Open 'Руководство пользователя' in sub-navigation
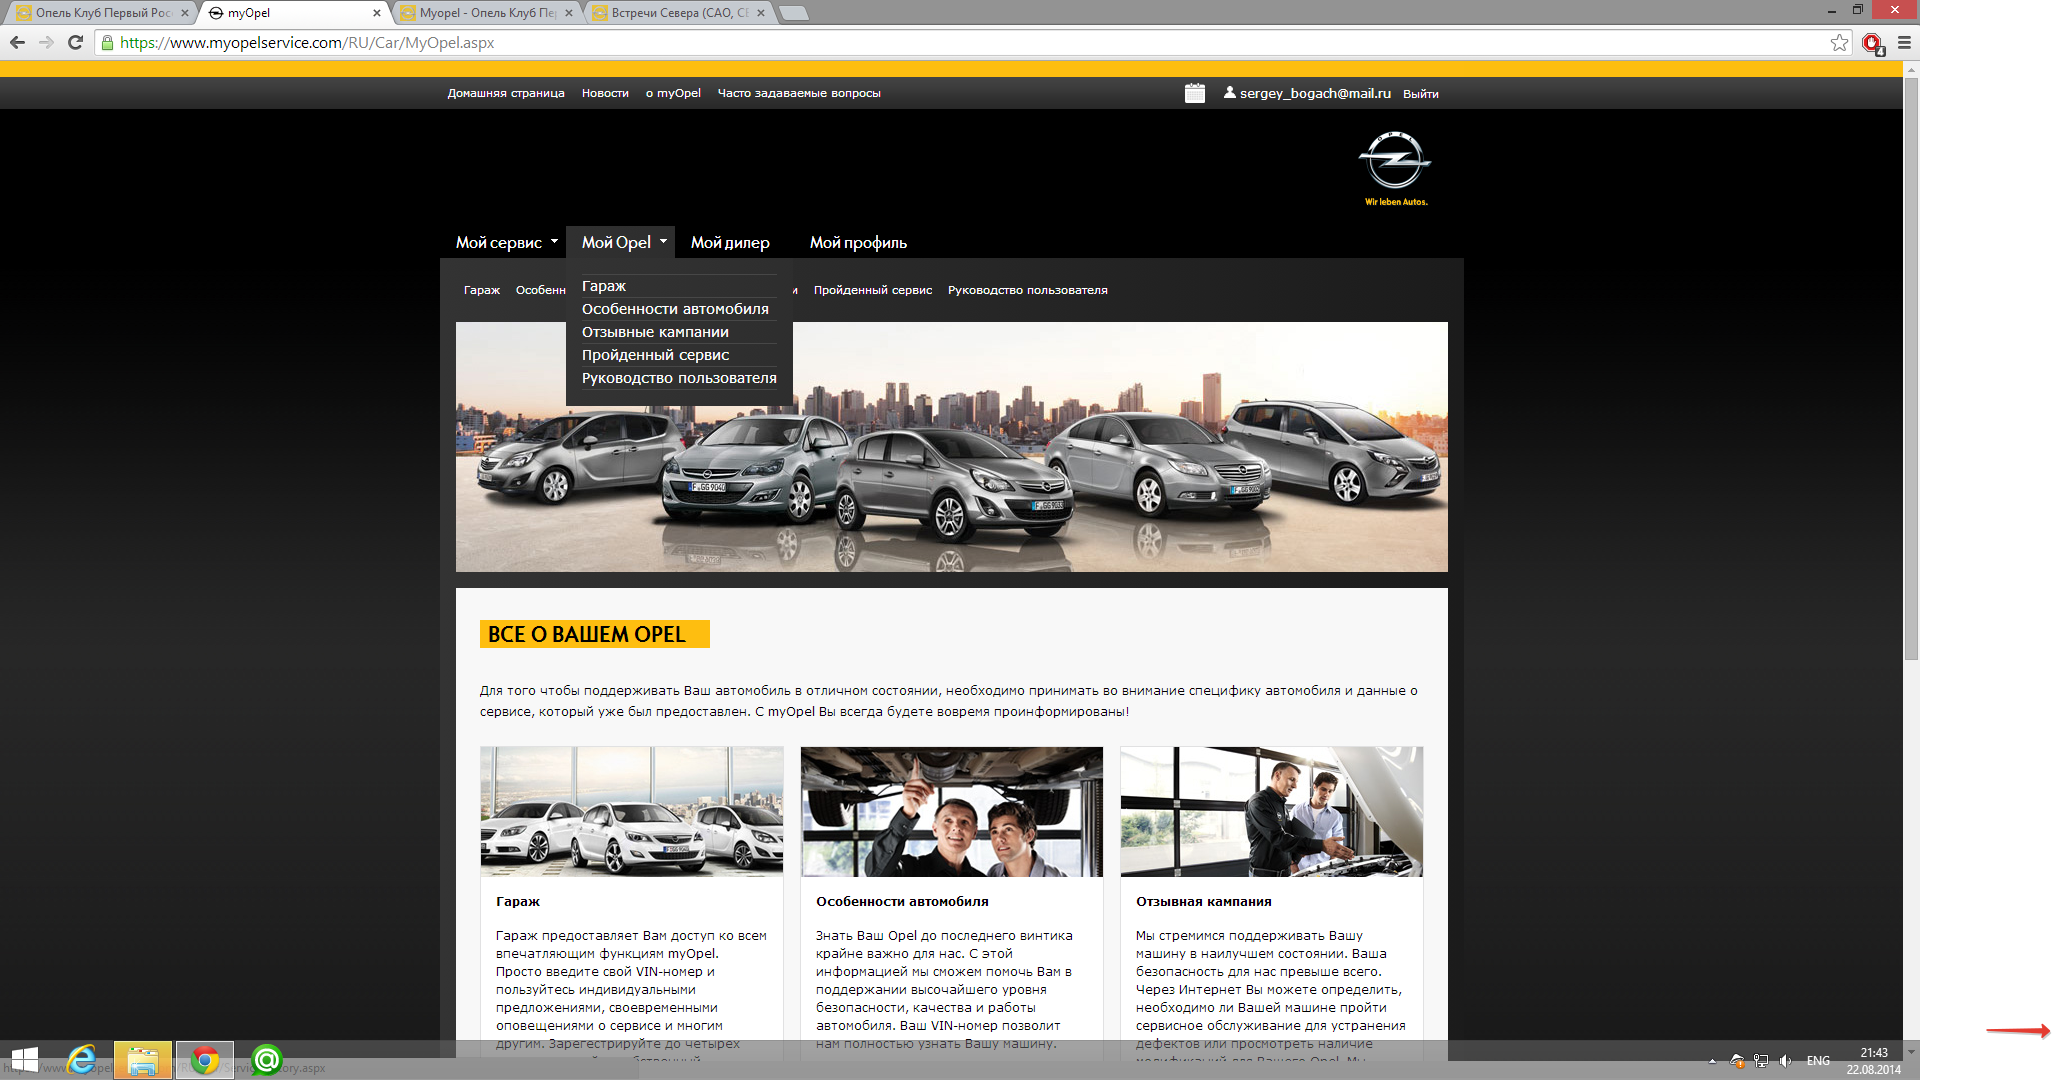This screenshot has width=2053, height=1080. [x=1027, y=290]
